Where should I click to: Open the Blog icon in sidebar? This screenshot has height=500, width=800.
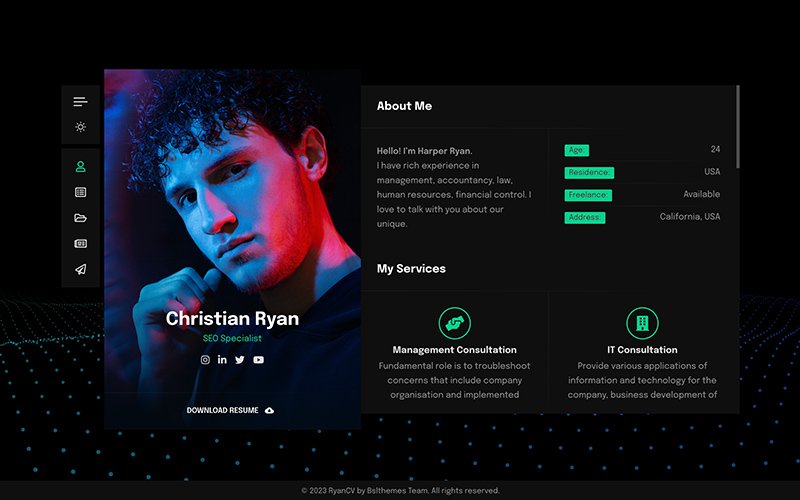pos(80,243)
